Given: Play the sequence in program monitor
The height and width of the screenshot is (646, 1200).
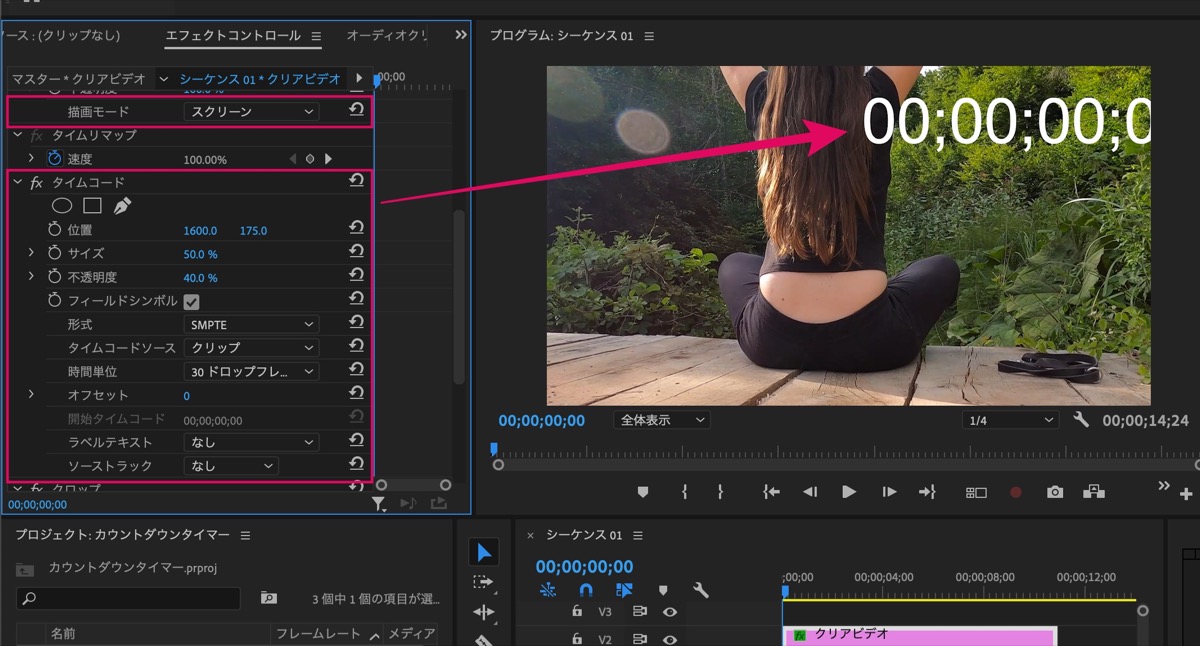Looking at the screenshot, I should pyautogui.click(x=849, y=492).
